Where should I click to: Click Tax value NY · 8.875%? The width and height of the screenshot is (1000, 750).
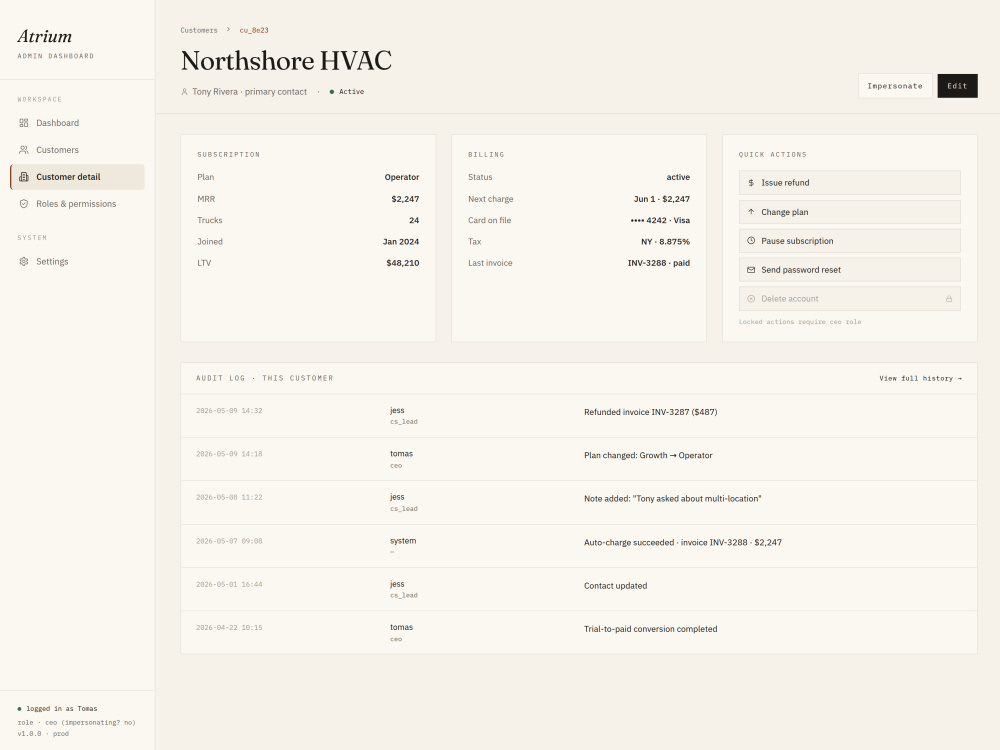(x=665, y=242)
